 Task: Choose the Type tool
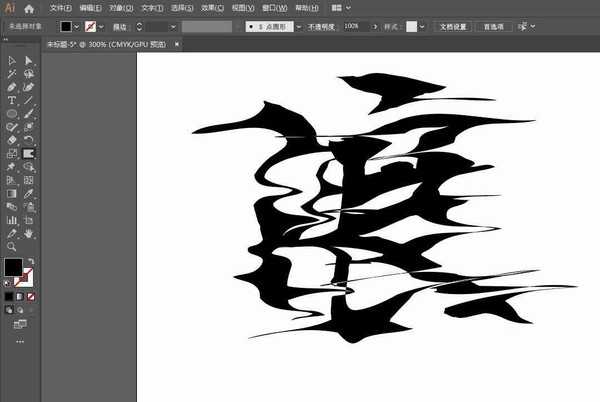coord(12,101)
